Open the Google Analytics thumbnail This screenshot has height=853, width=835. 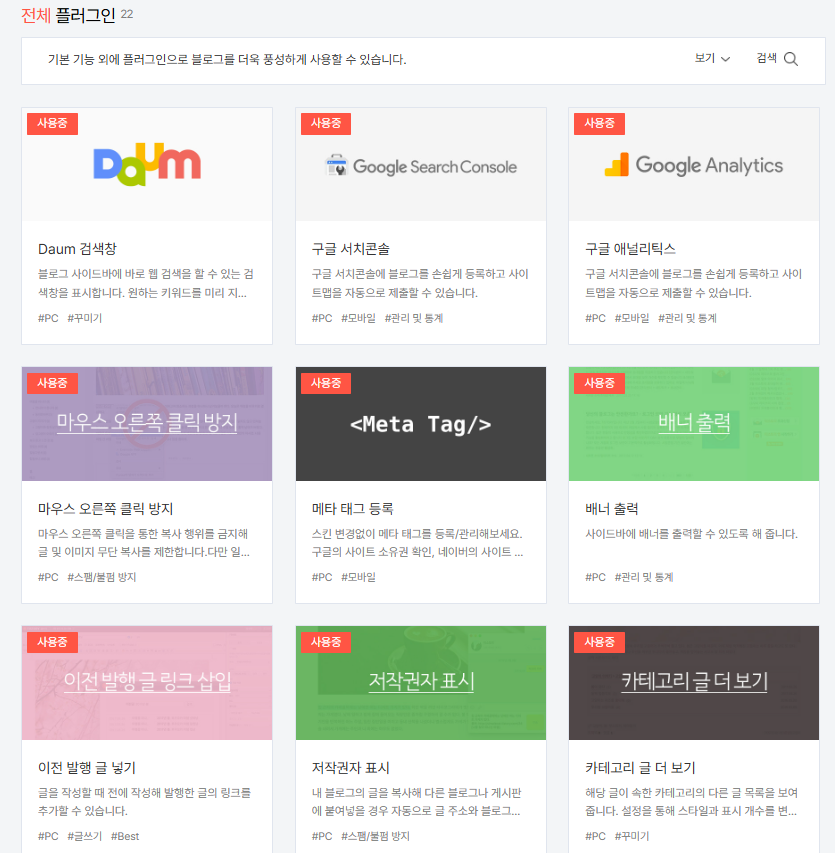pos(694,164)
